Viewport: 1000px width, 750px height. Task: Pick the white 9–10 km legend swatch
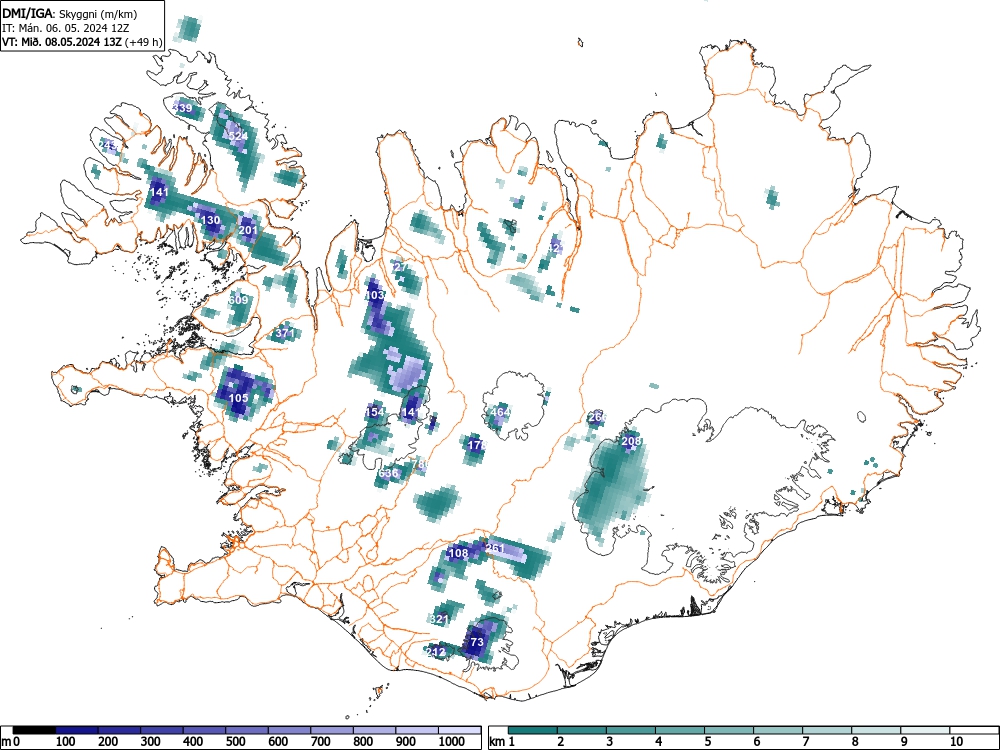[925, 730]
